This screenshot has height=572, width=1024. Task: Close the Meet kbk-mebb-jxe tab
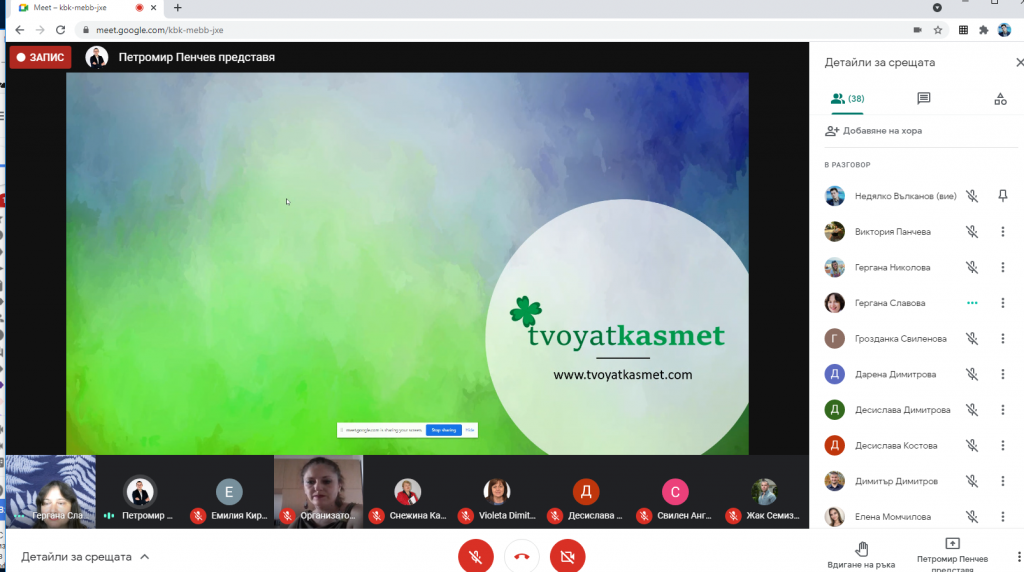click(x=153, y=8)
